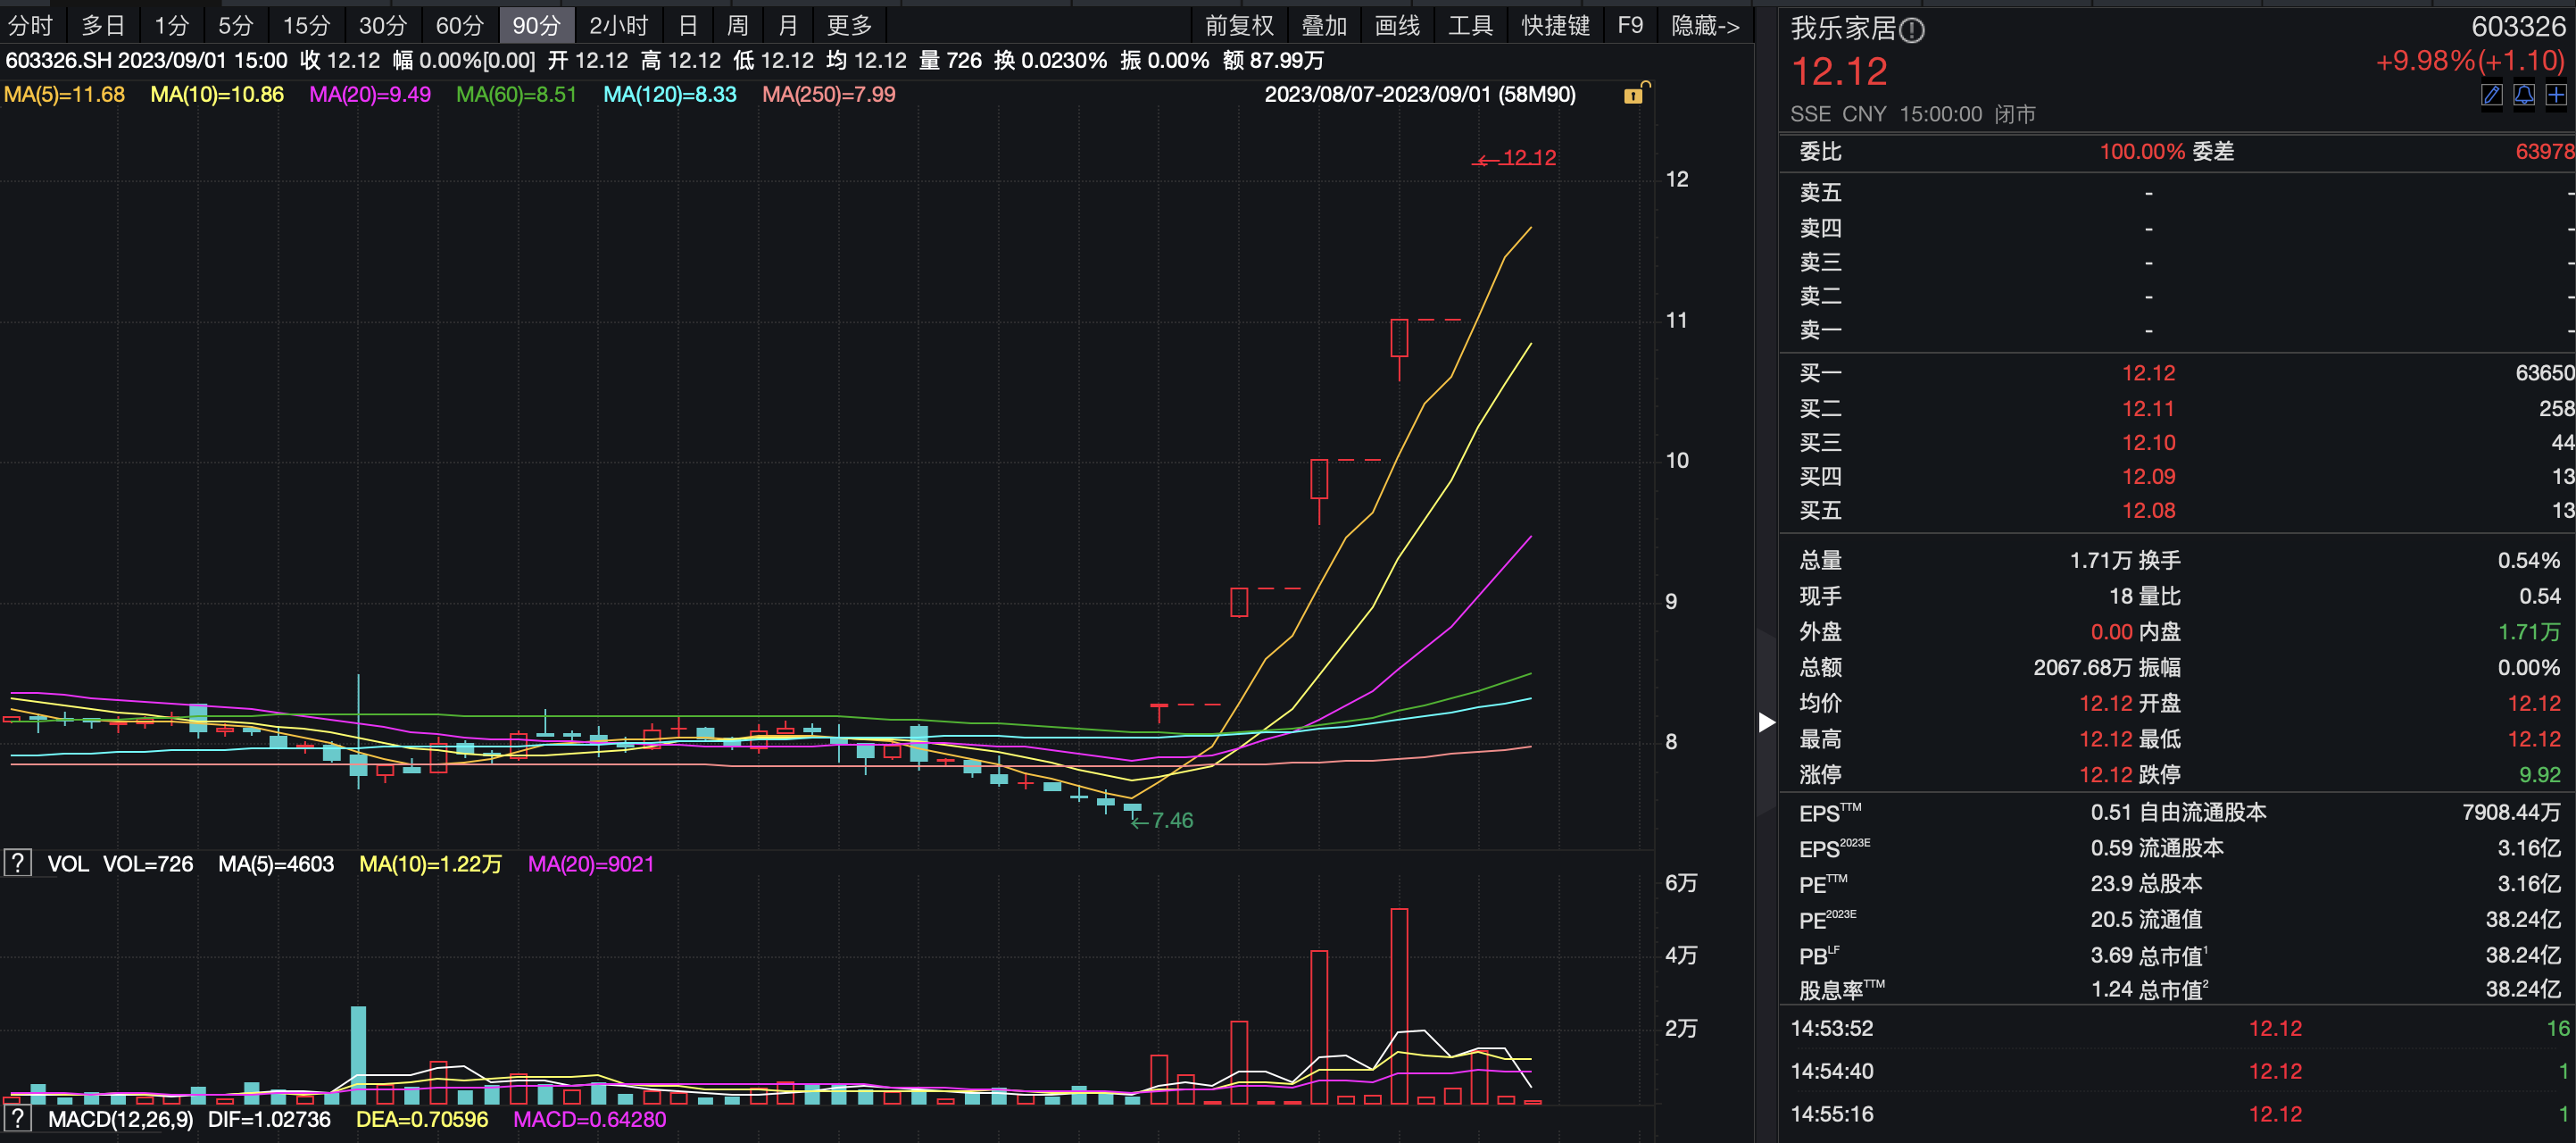Switch to the 日 daily chart tab

point(688,26)
